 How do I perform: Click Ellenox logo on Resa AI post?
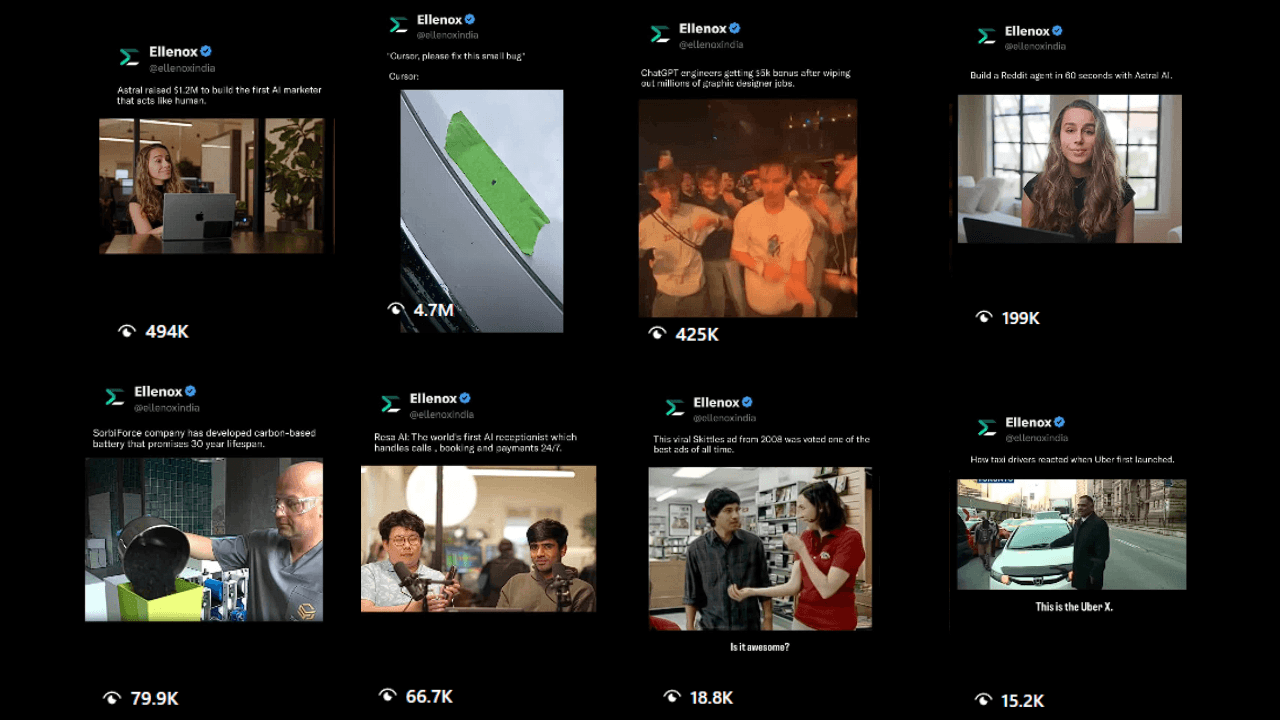(391, 404)
